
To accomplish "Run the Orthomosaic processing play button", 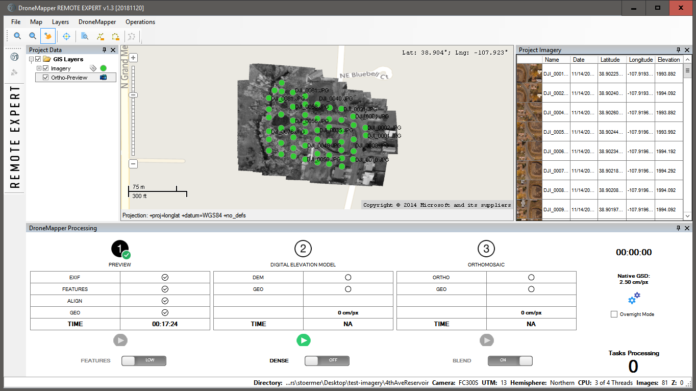I will (486, 340).
